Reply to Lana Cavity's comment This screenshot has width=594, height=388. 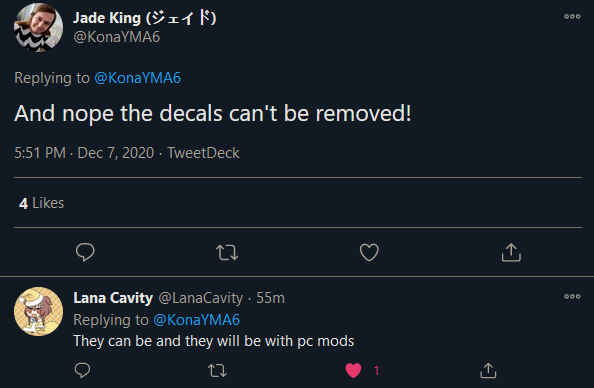(x=82, y=370)
